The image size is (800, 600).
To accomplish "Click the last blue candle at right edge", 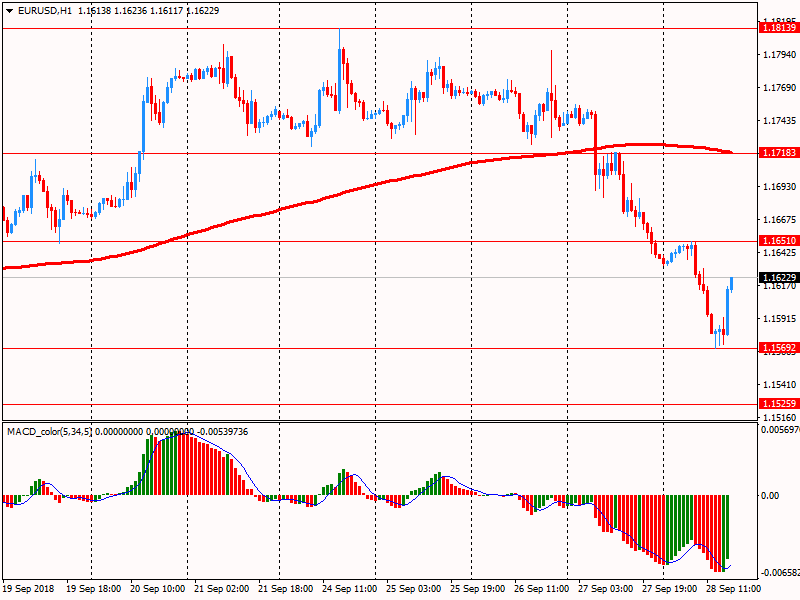I will pos(732,284).
